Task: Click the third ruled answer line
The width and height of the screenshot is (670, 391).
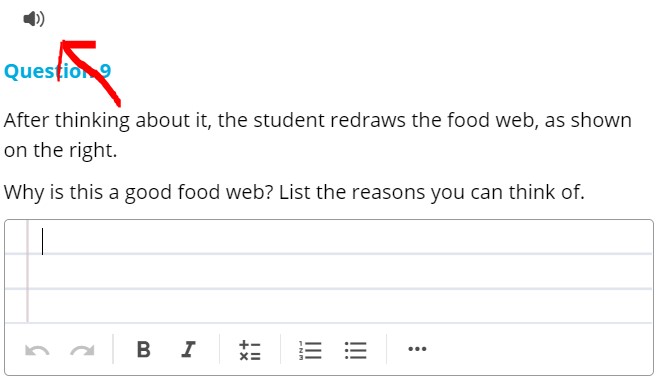Action: point(340,306)
